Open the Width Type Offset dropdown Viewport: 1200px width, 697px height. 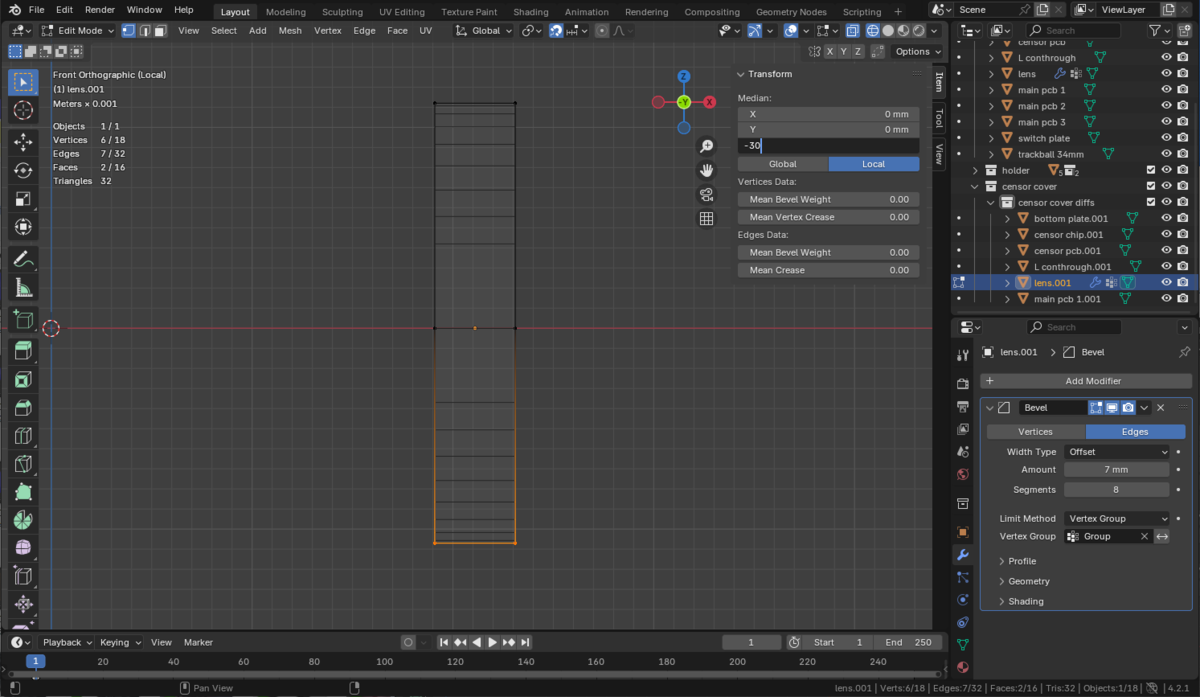click(x=1117, y=452)
